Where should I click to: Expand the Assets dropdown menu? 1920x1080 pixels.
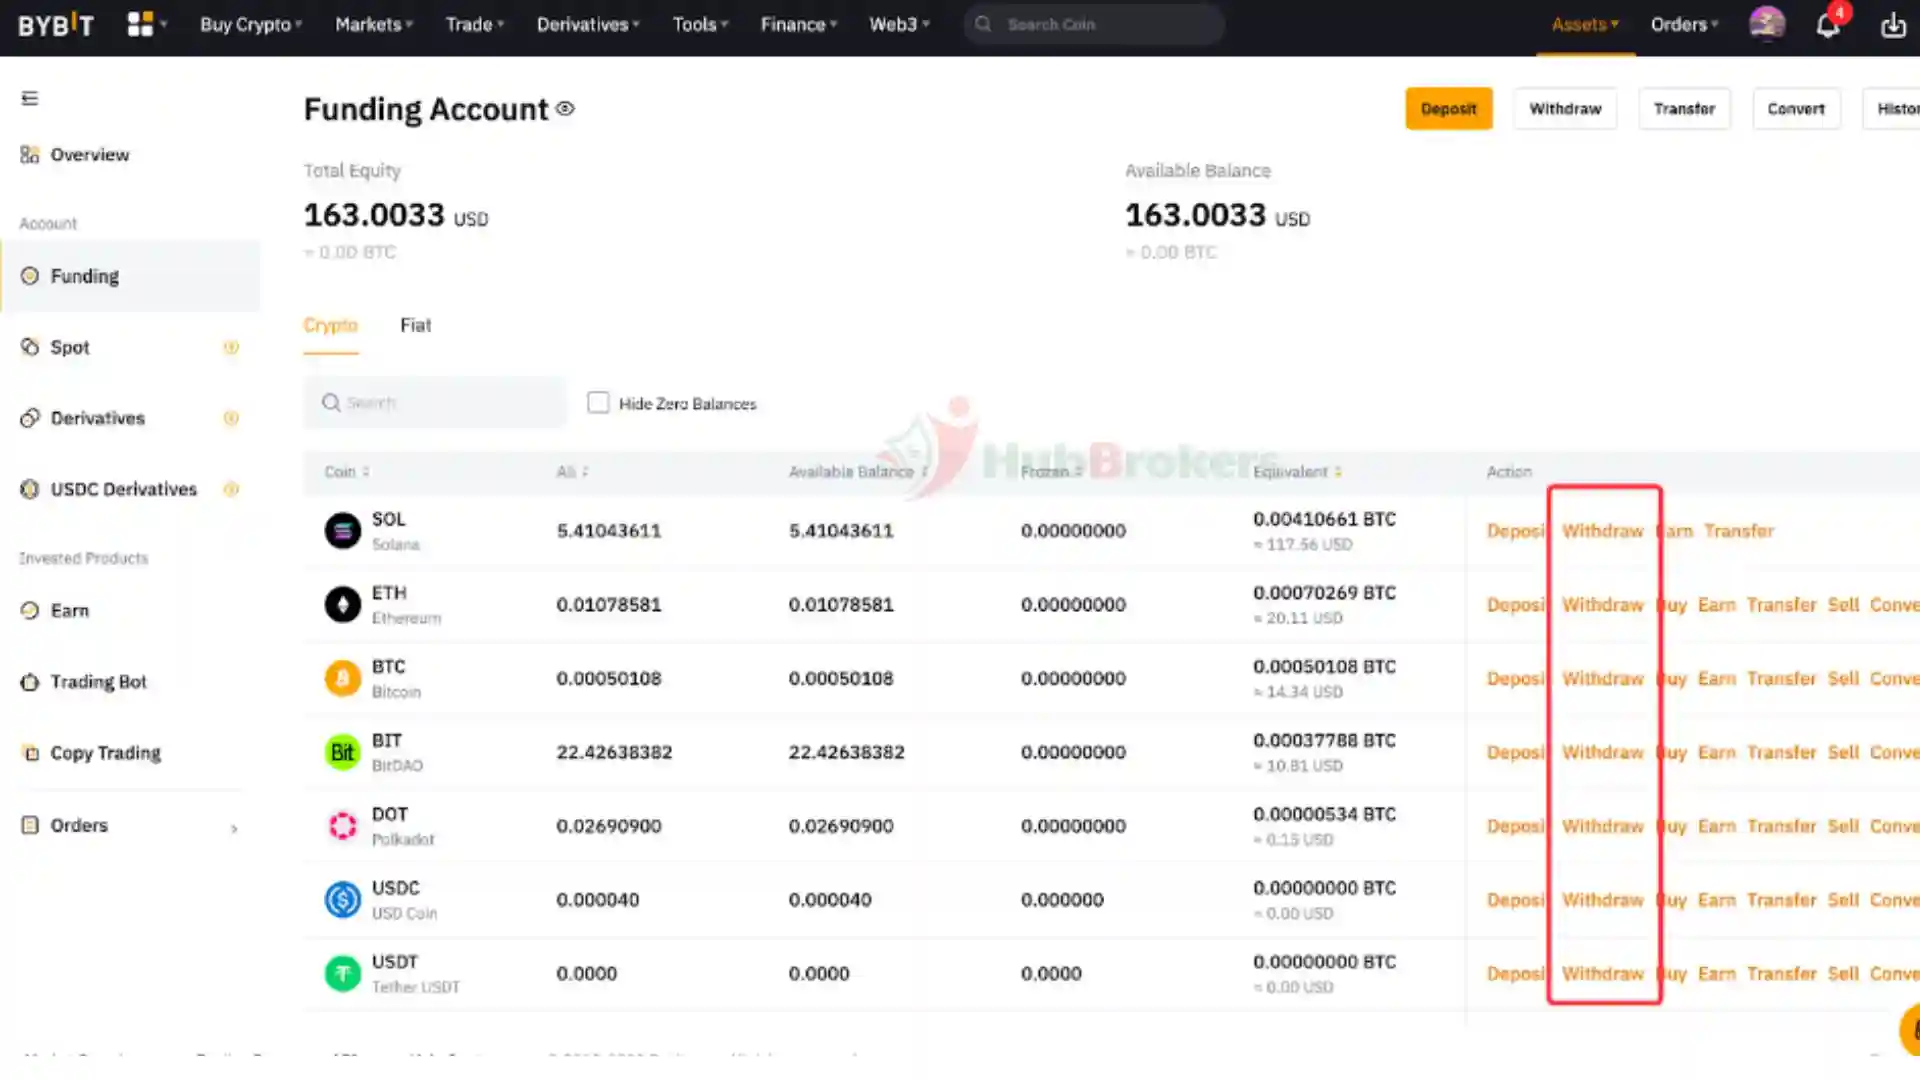pyautogui.click(x=1584, y=24)
